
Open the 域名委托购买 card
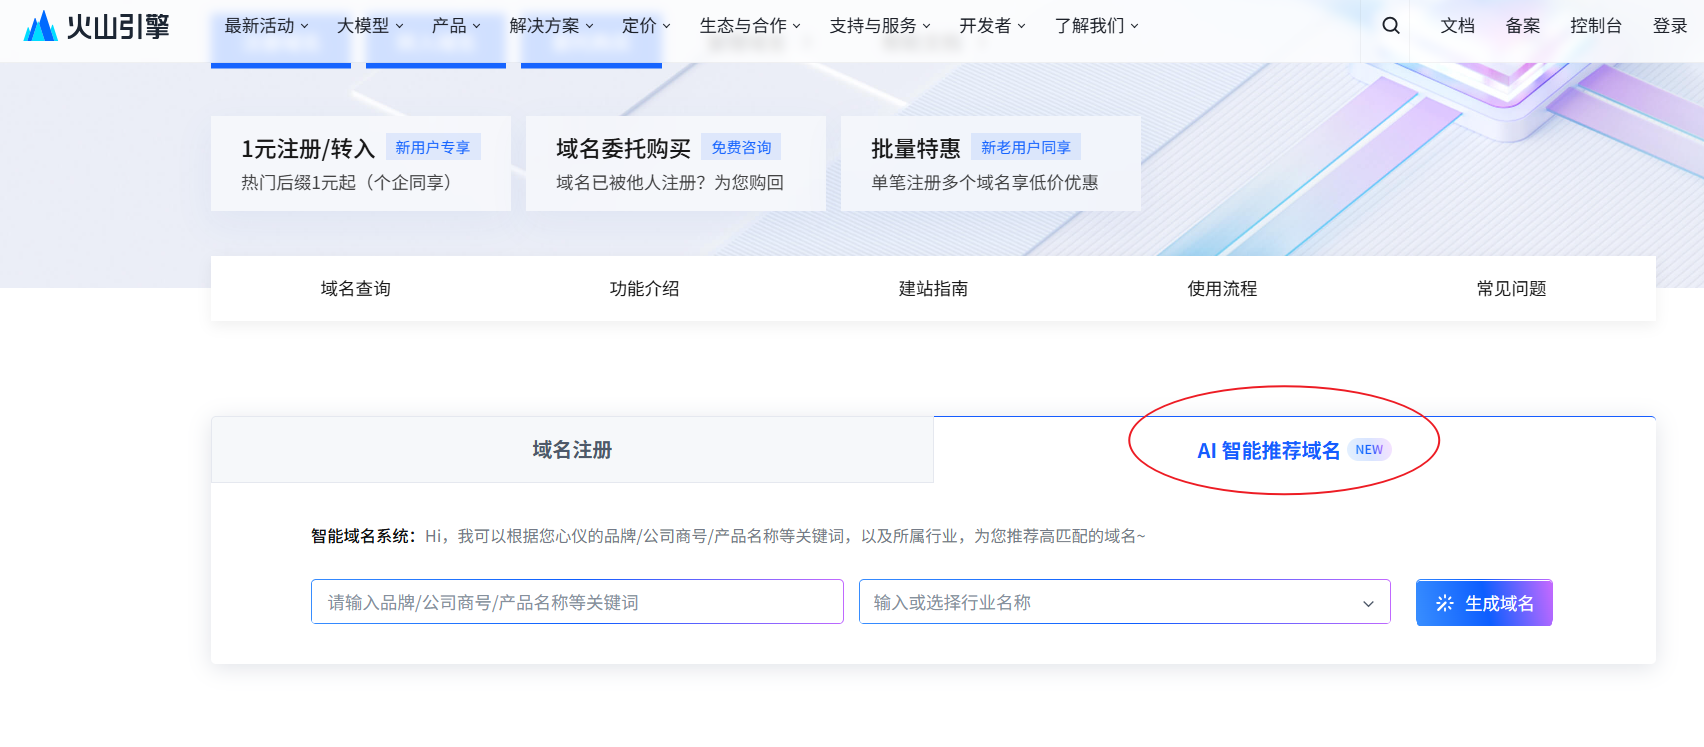click(x=675, y=164)
